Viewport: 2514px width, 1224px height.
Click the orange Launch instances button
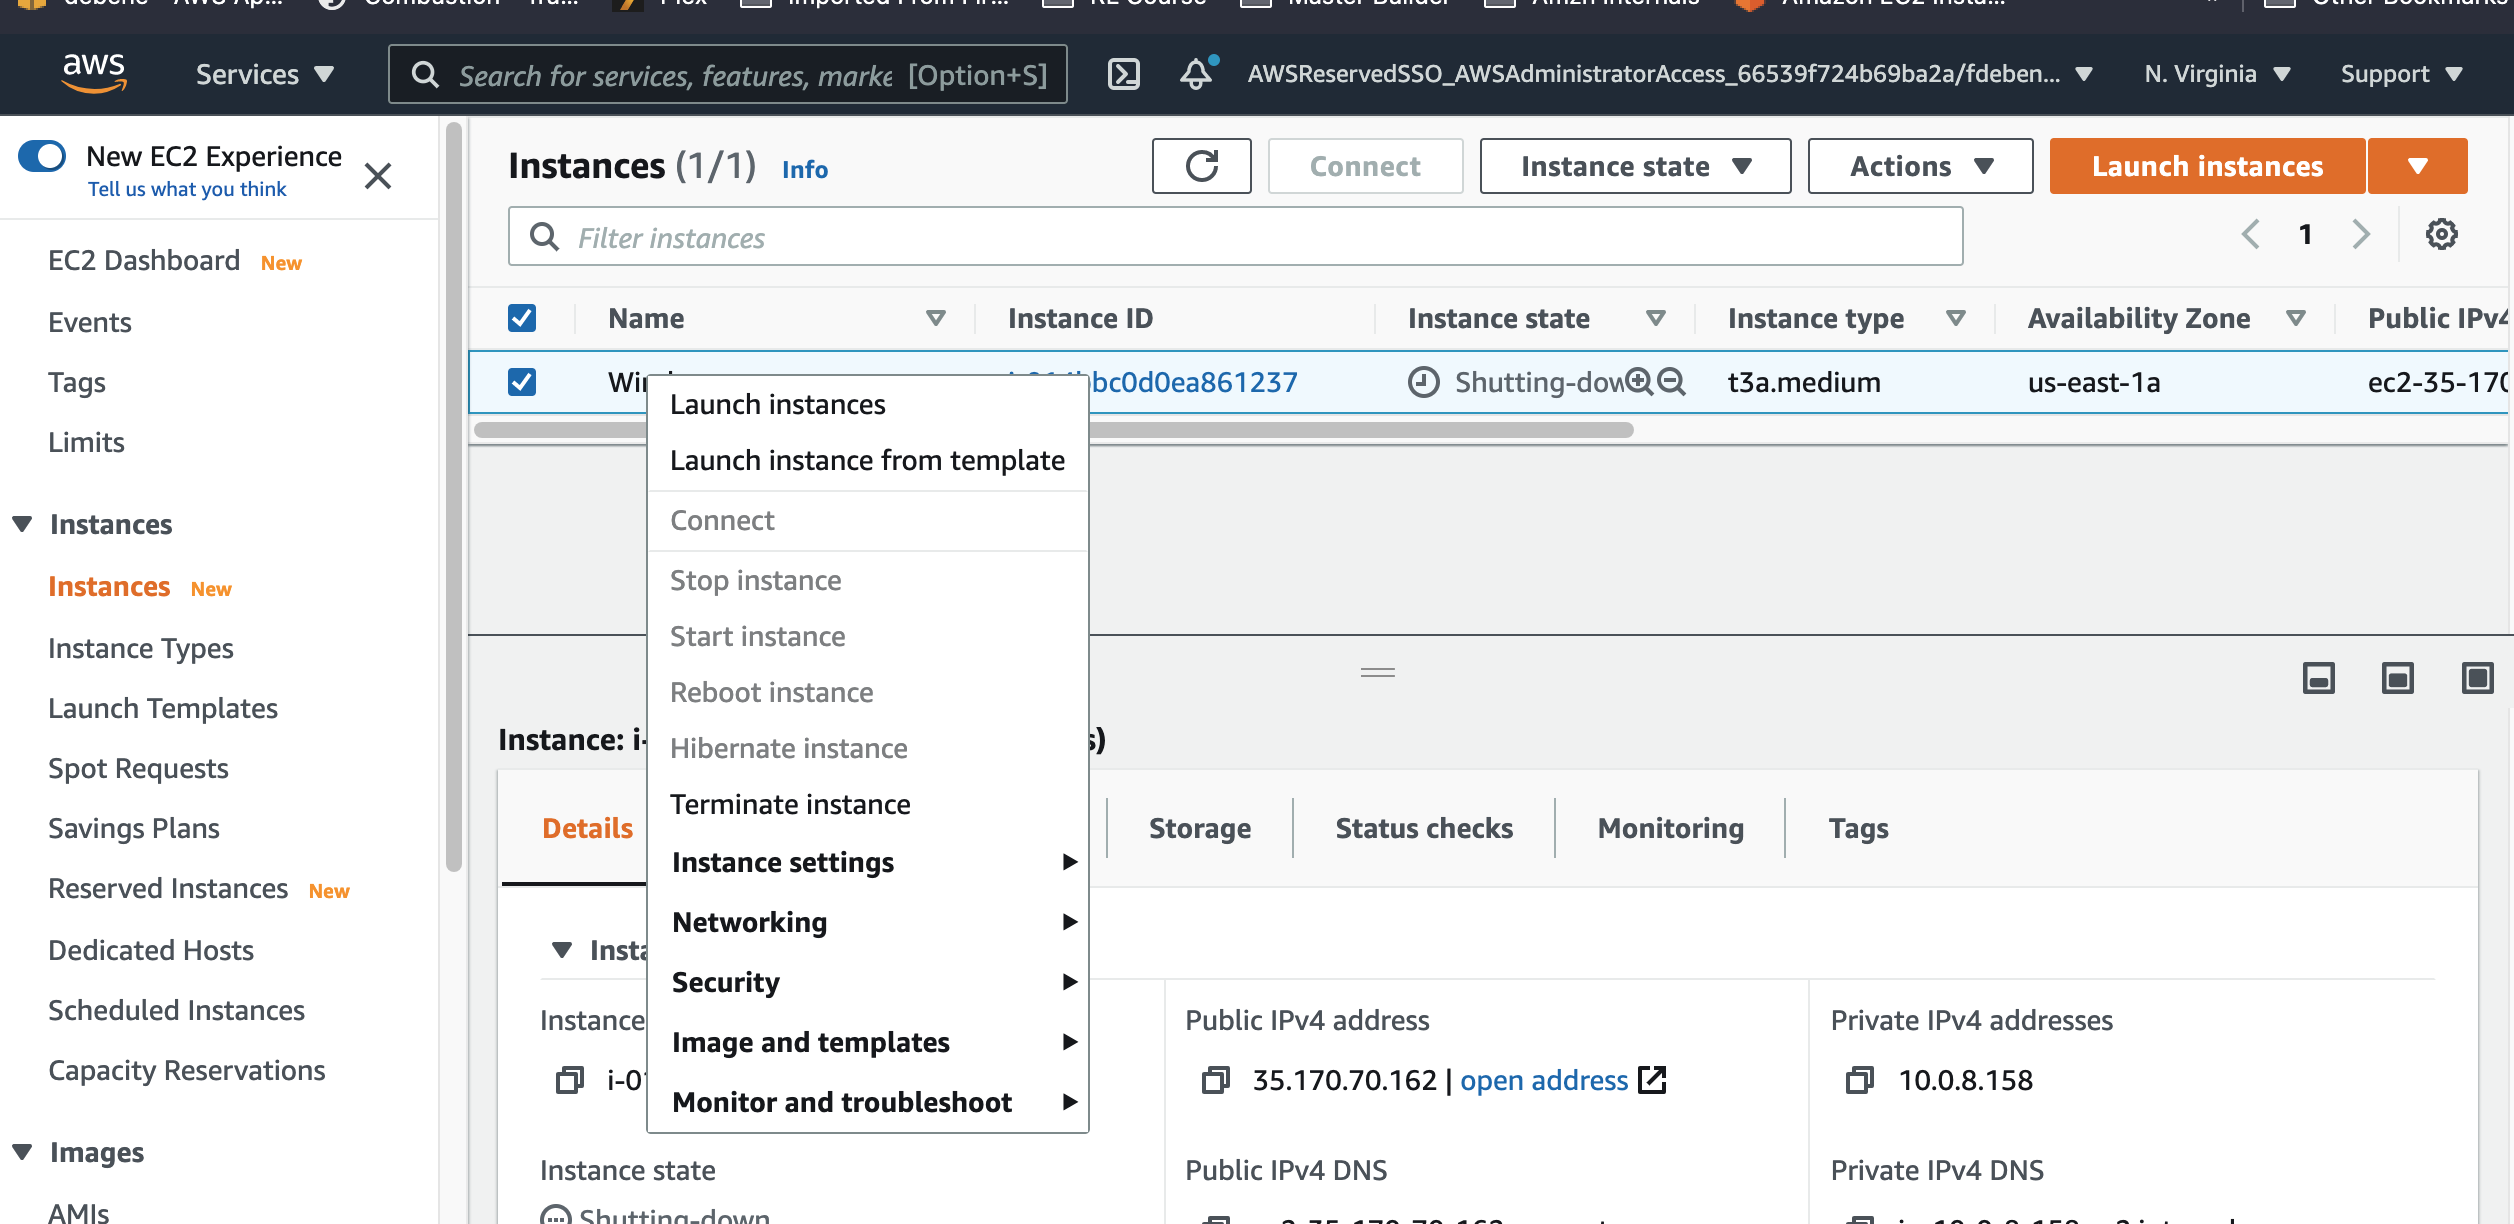click(2207, 166)
